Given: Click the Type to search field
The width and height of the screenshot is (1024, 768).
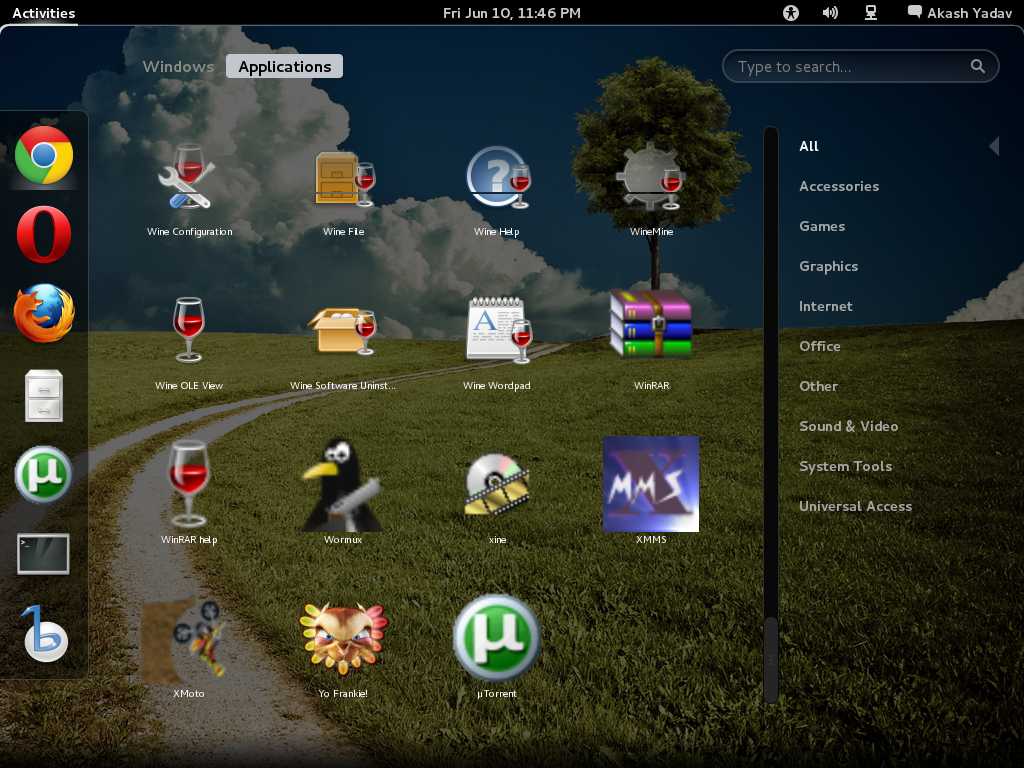Looking at the screenshot, I should tap(850, 67).
